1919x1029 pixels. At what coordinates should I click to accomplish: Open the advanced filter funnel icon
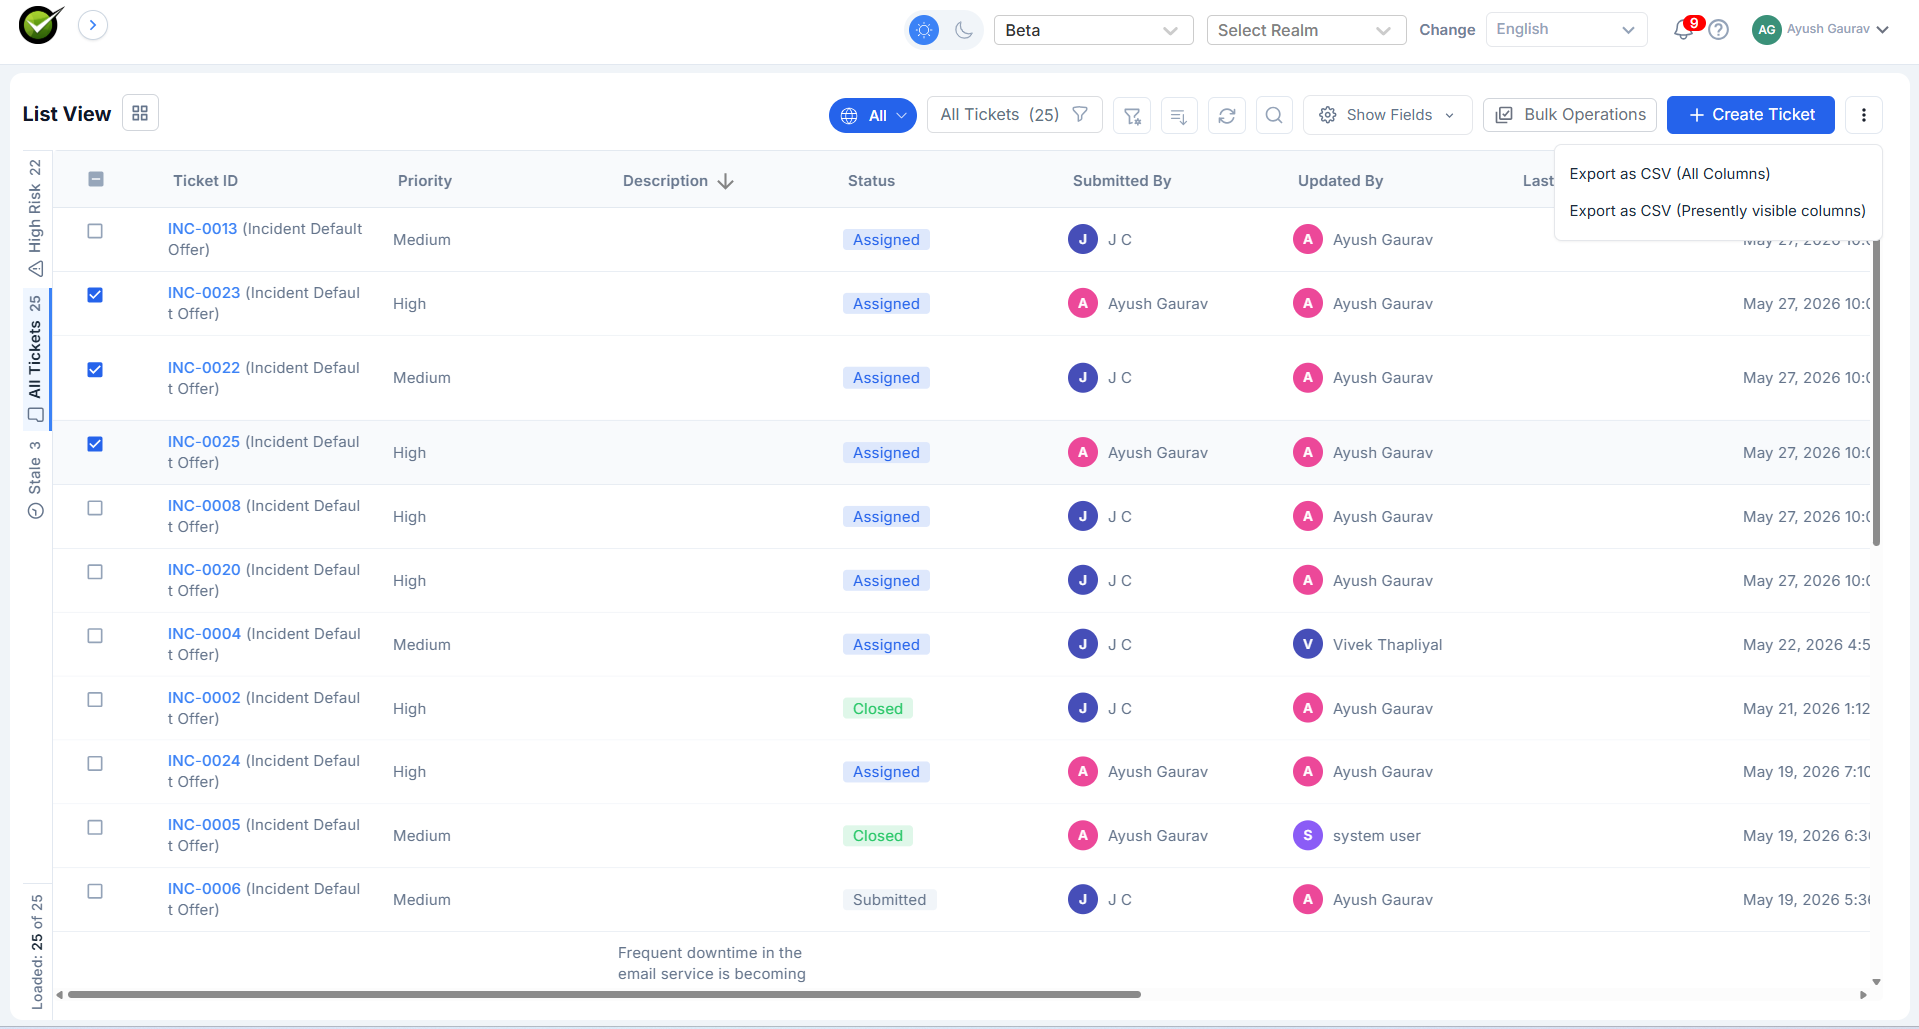(x=1132, y=115)
